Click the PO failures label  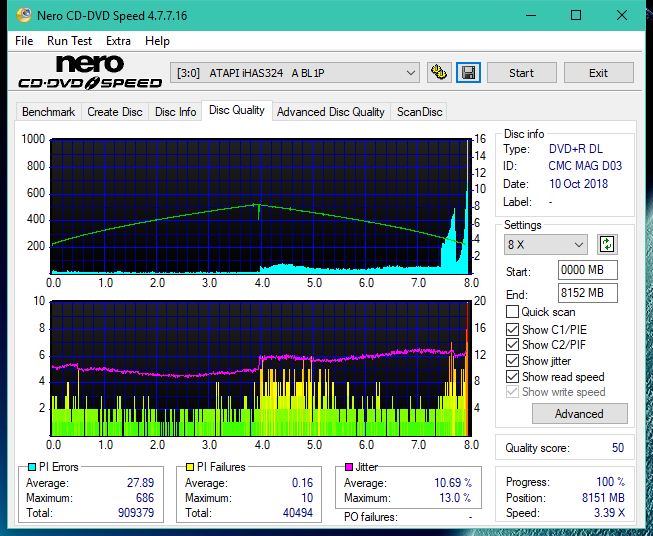pos(371,517)
